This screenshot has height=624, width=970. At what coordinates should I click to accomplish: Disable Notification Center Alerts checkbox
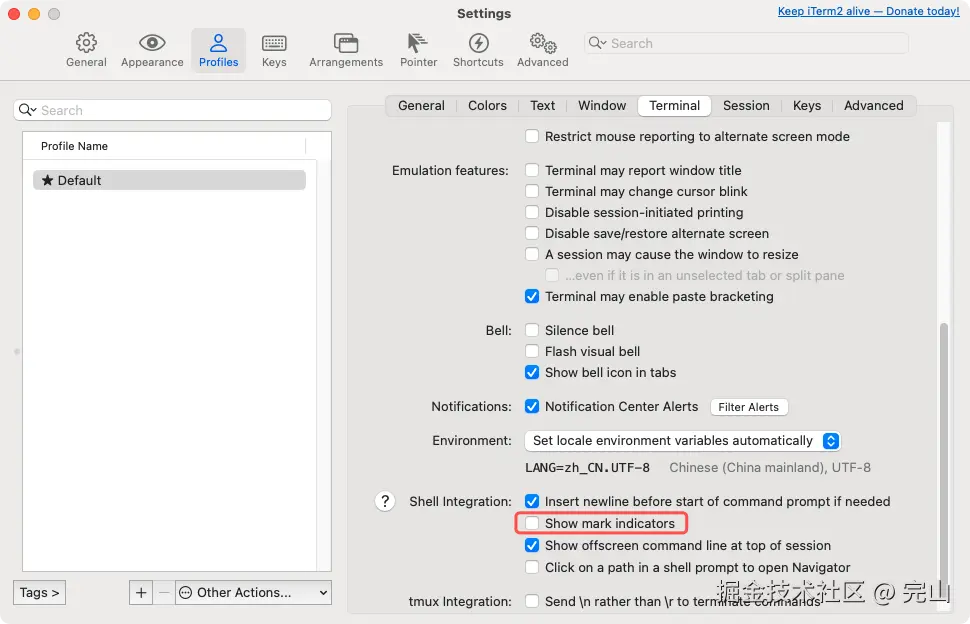click(x=531, y=406)
